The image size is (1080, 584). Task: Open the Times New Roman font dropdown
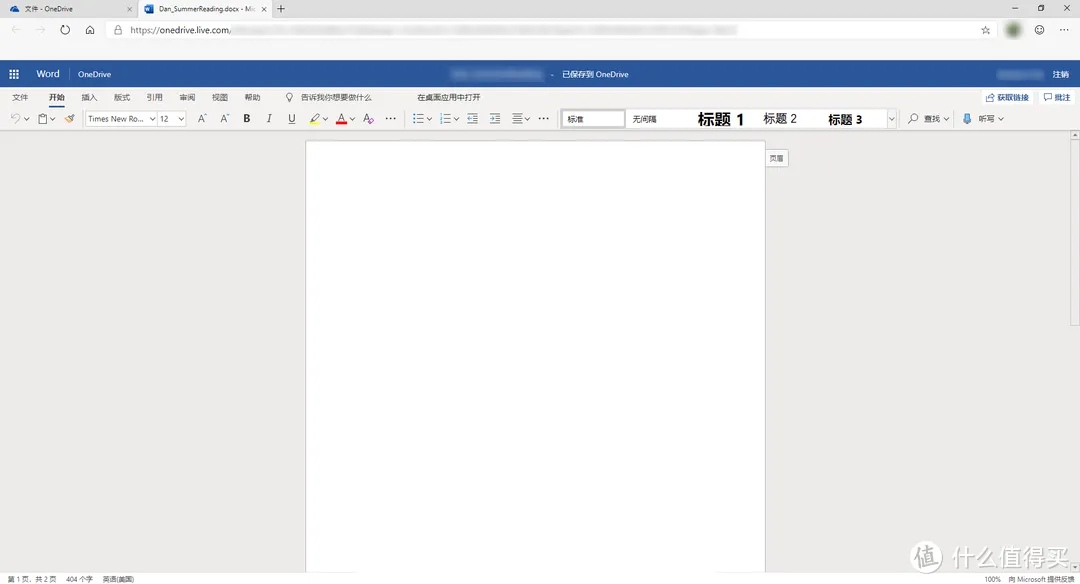[120, 119]
